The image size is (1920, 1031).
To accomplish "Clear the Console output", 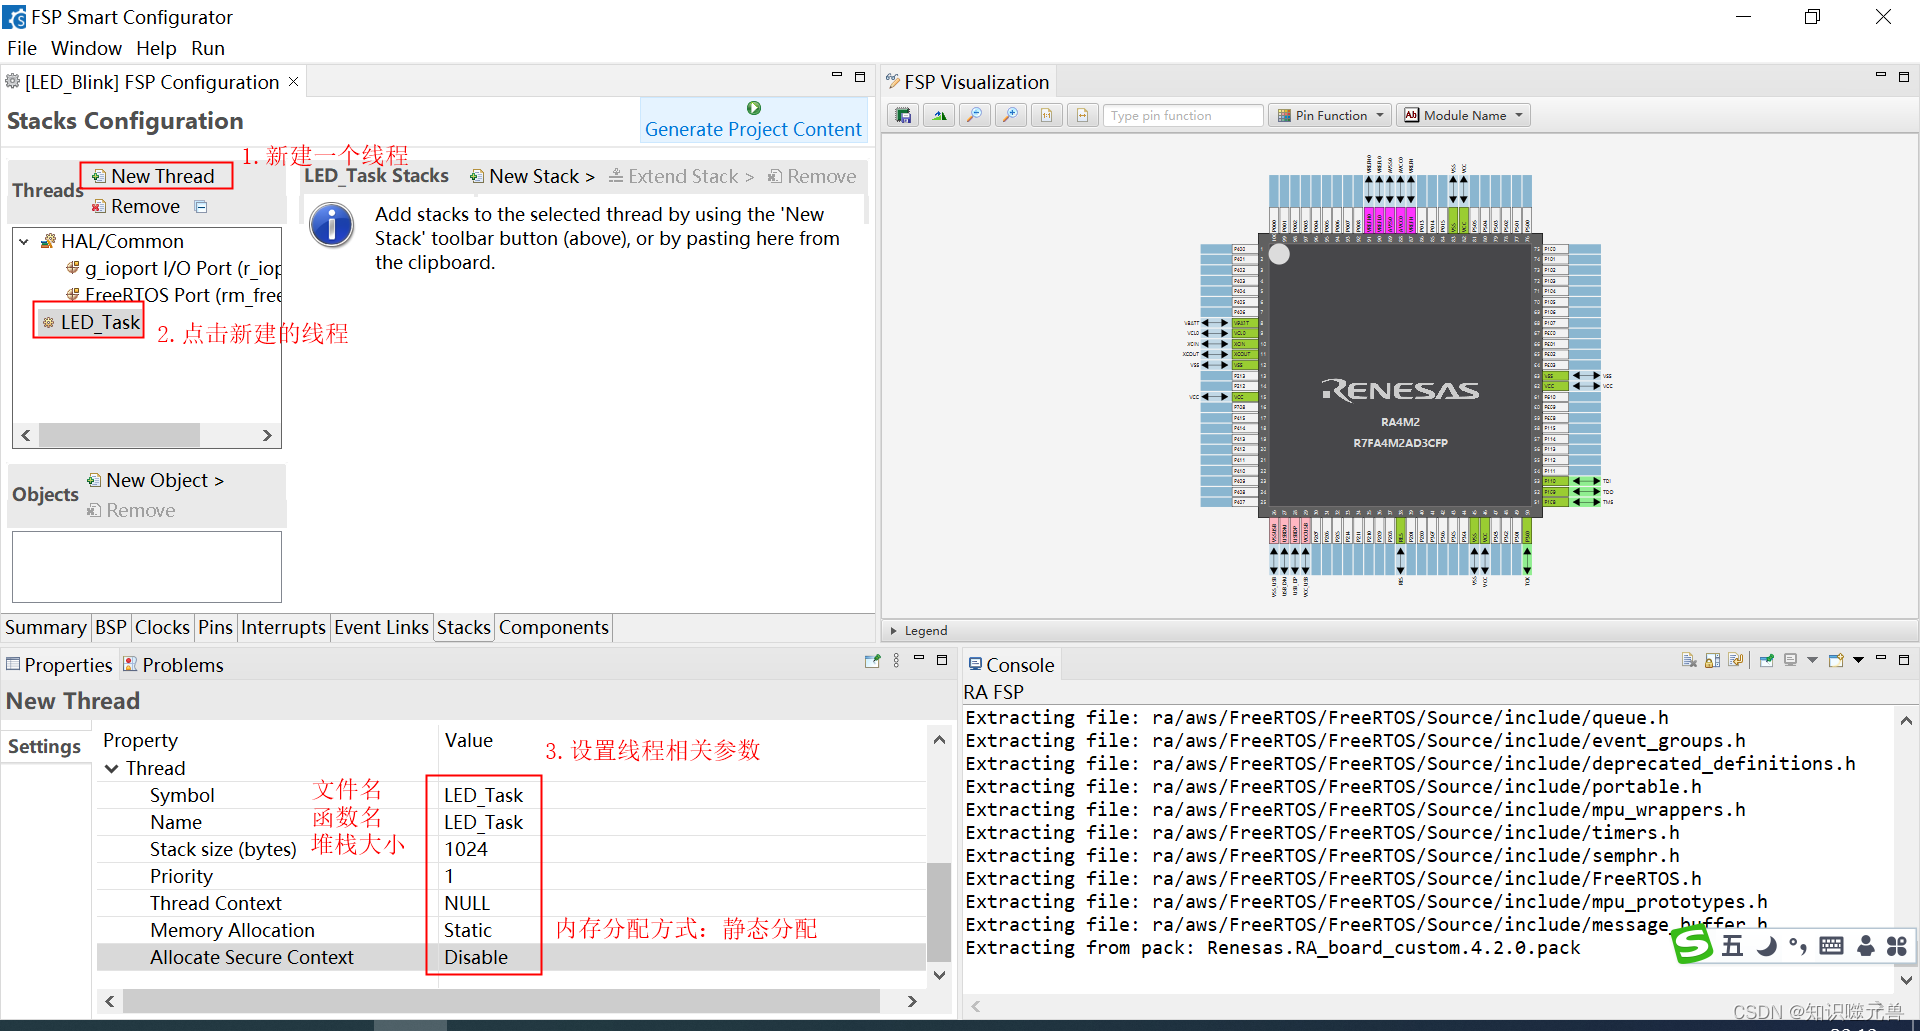I will click(1689, 660).
